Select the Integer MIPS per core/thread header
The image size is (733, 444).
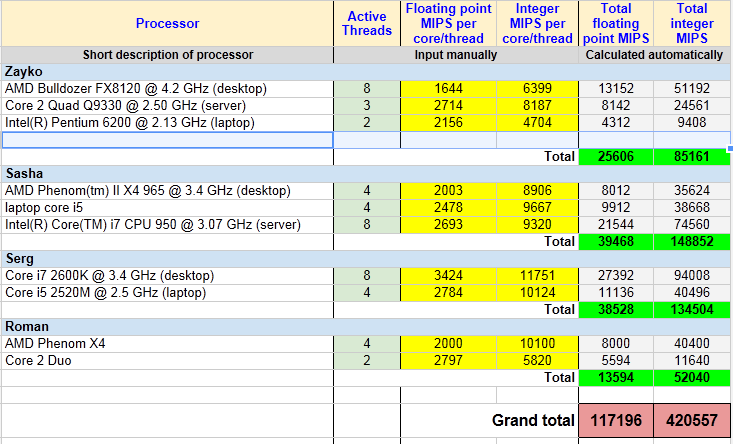click(537, 23)
